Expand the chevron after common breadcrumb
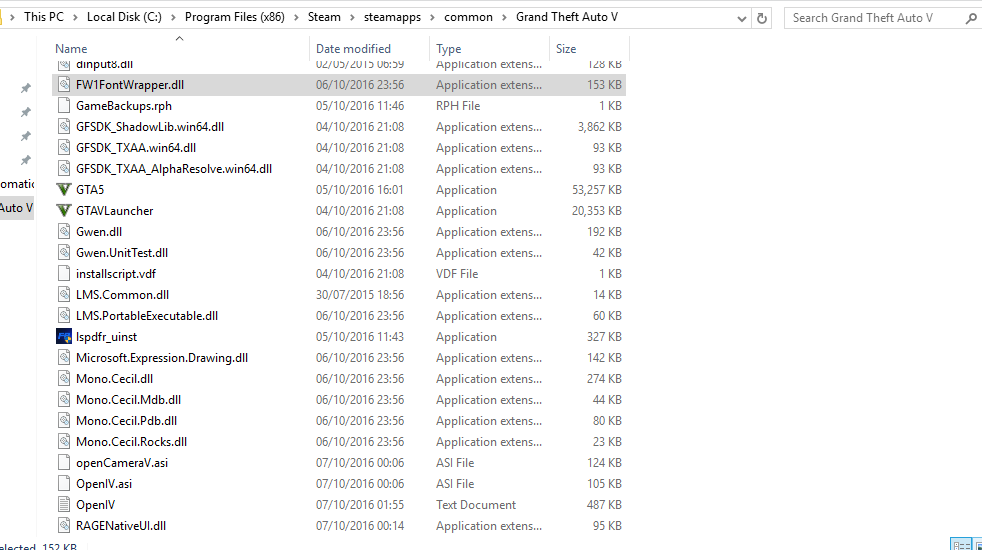Screen dimensions: 982x550 tap(504, 18)
